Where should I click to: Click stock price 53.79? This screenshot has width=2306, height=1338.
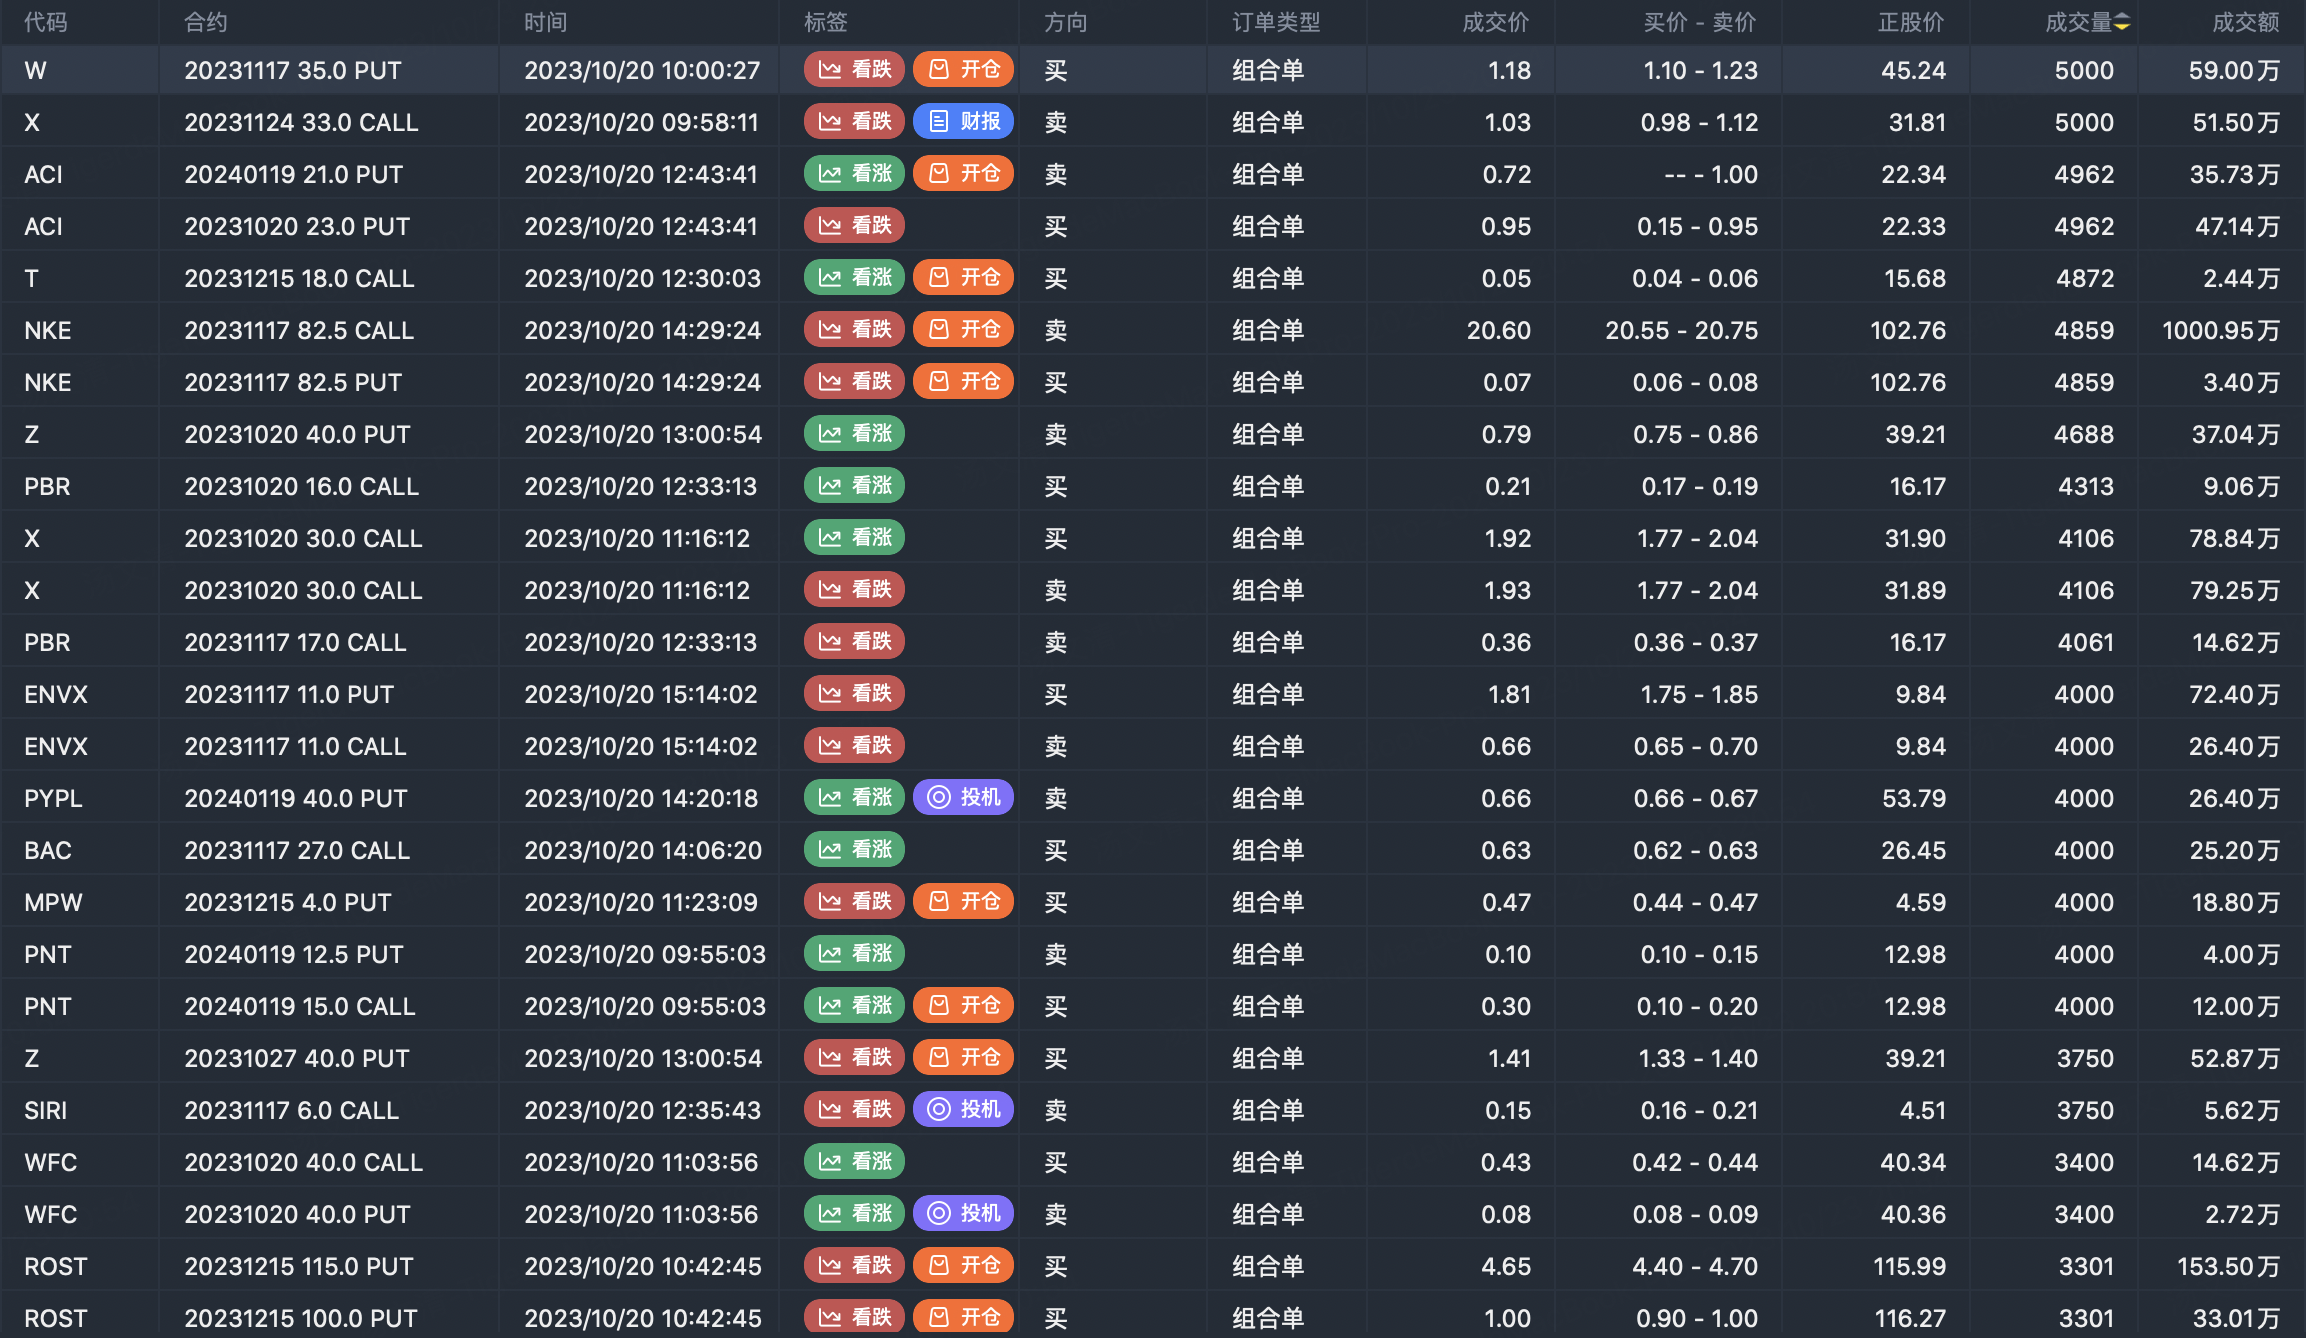point(1914,798)
